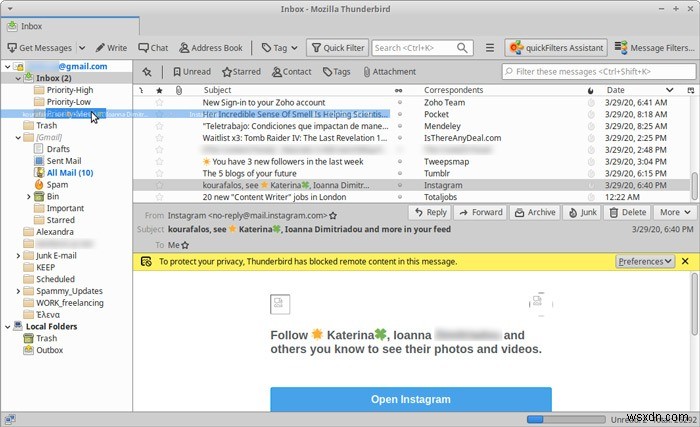The image size is (700, 427).
Task: Mark the message as Junk
Action: coord(582,213)
